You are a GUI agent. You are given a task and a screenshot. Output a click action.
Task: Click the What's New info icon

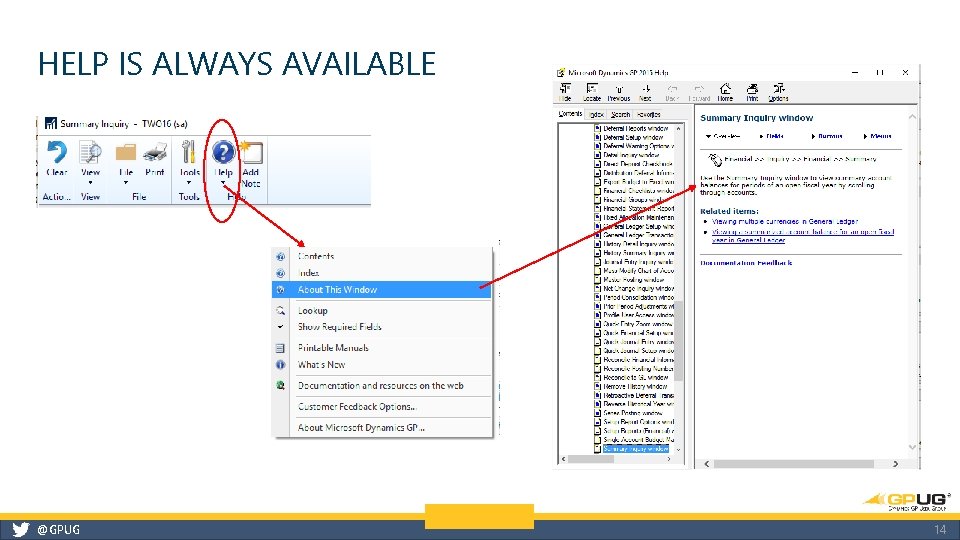[x=280, y=365]
